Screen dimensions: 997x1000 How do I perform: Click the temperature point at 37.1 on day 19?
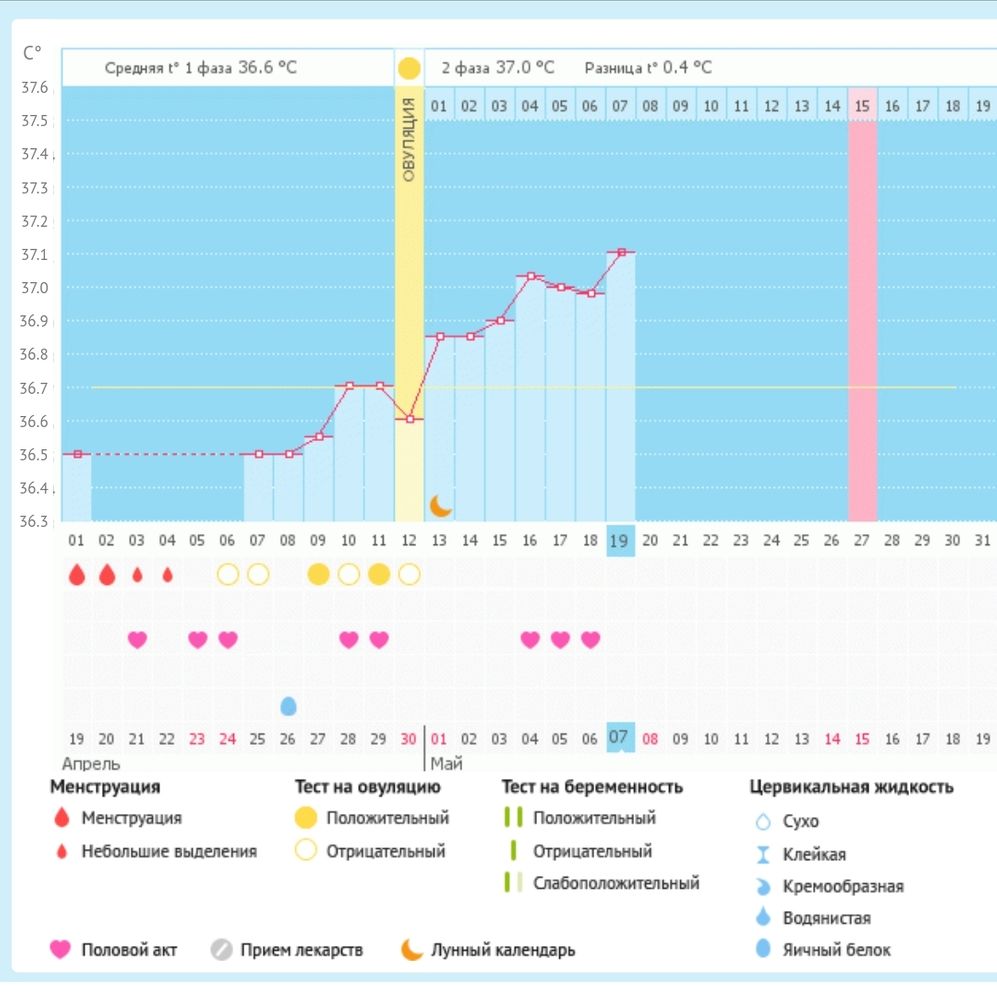(621, 253)
